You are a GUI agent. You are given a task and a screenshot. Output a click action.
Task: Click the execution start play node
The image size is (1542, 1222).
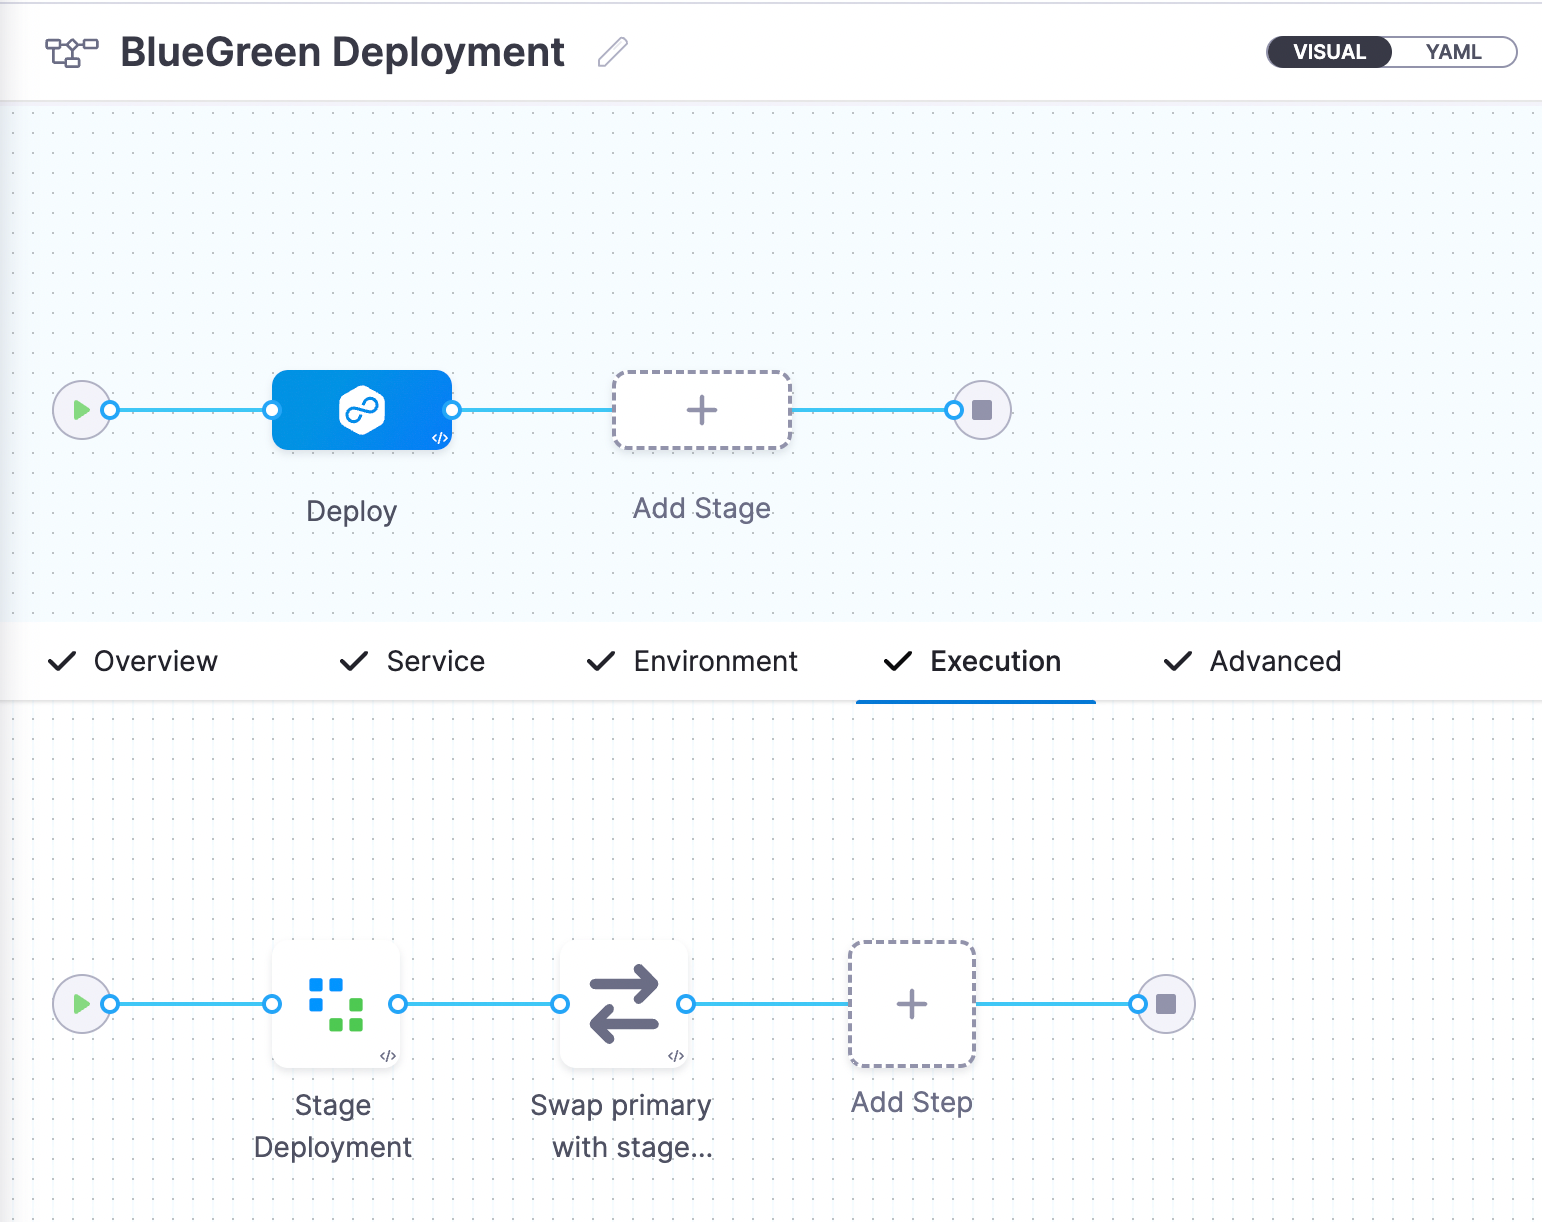pos(82,1004)
